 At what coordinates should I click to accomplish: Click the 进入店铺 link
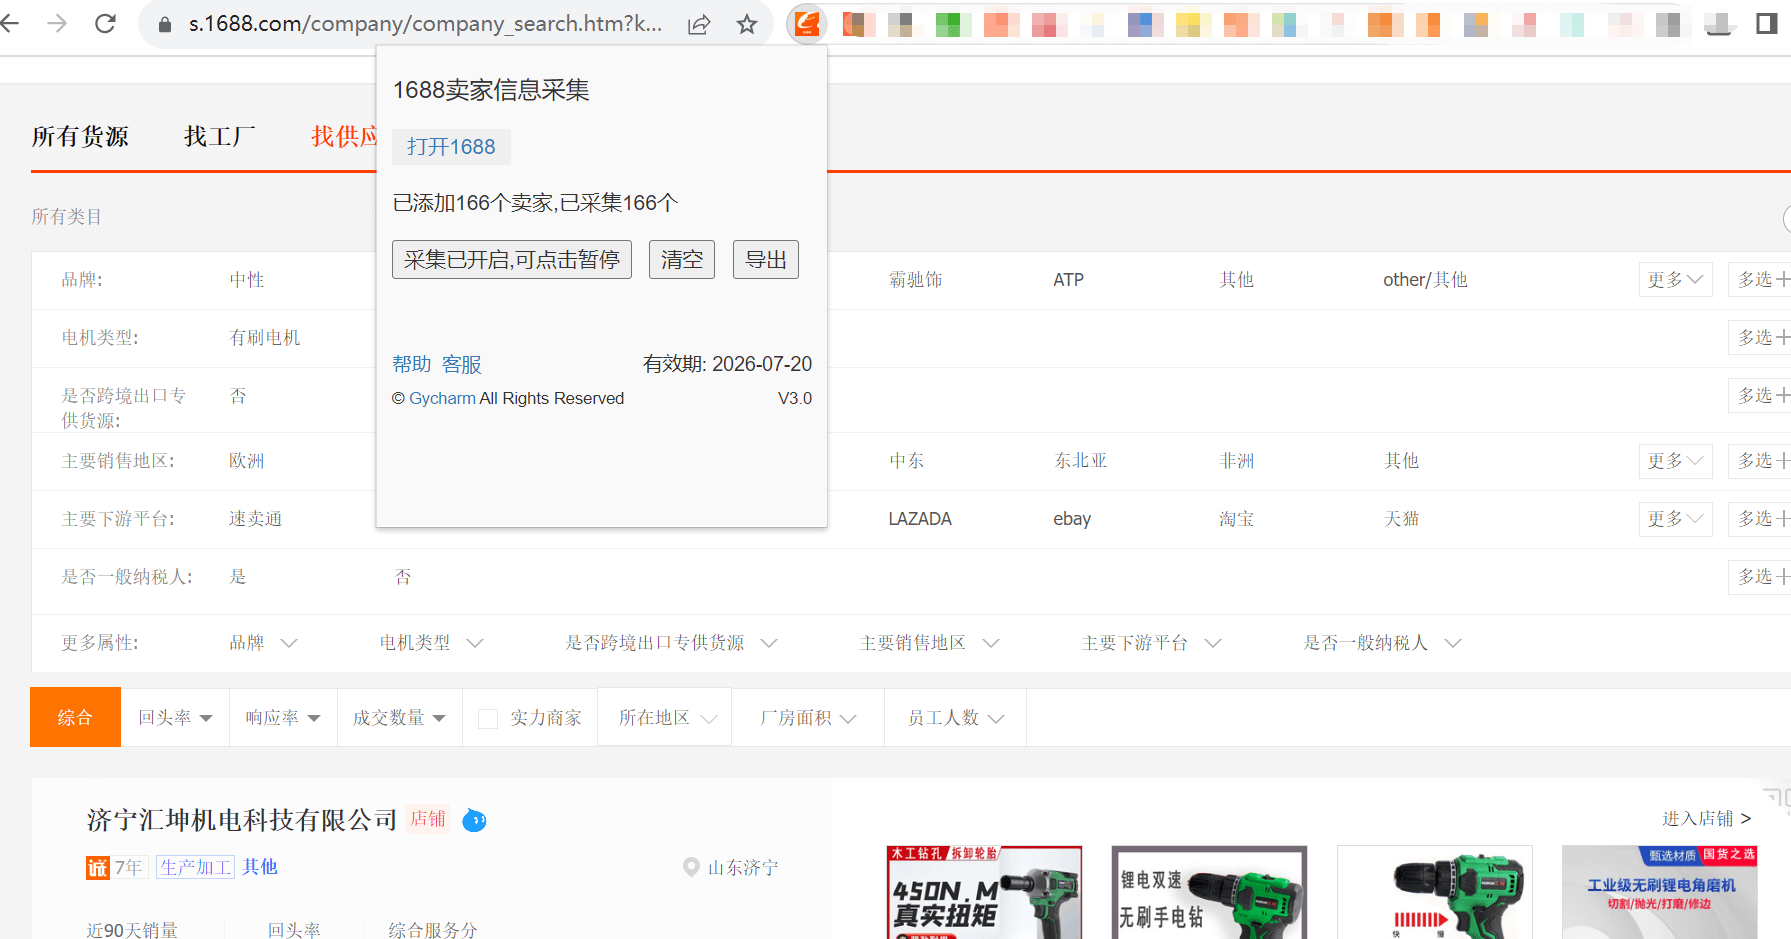coord(1707,819)
